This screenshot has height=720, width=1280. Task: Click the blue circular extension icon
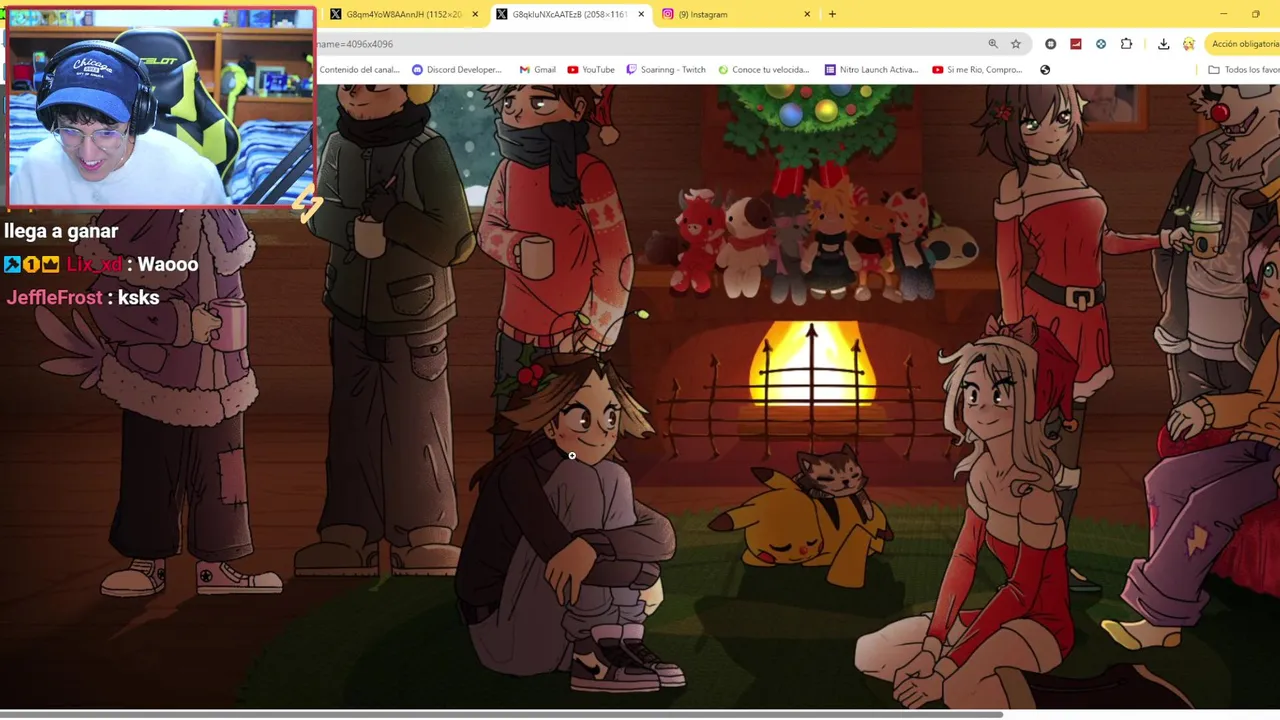coord(1101,44)
